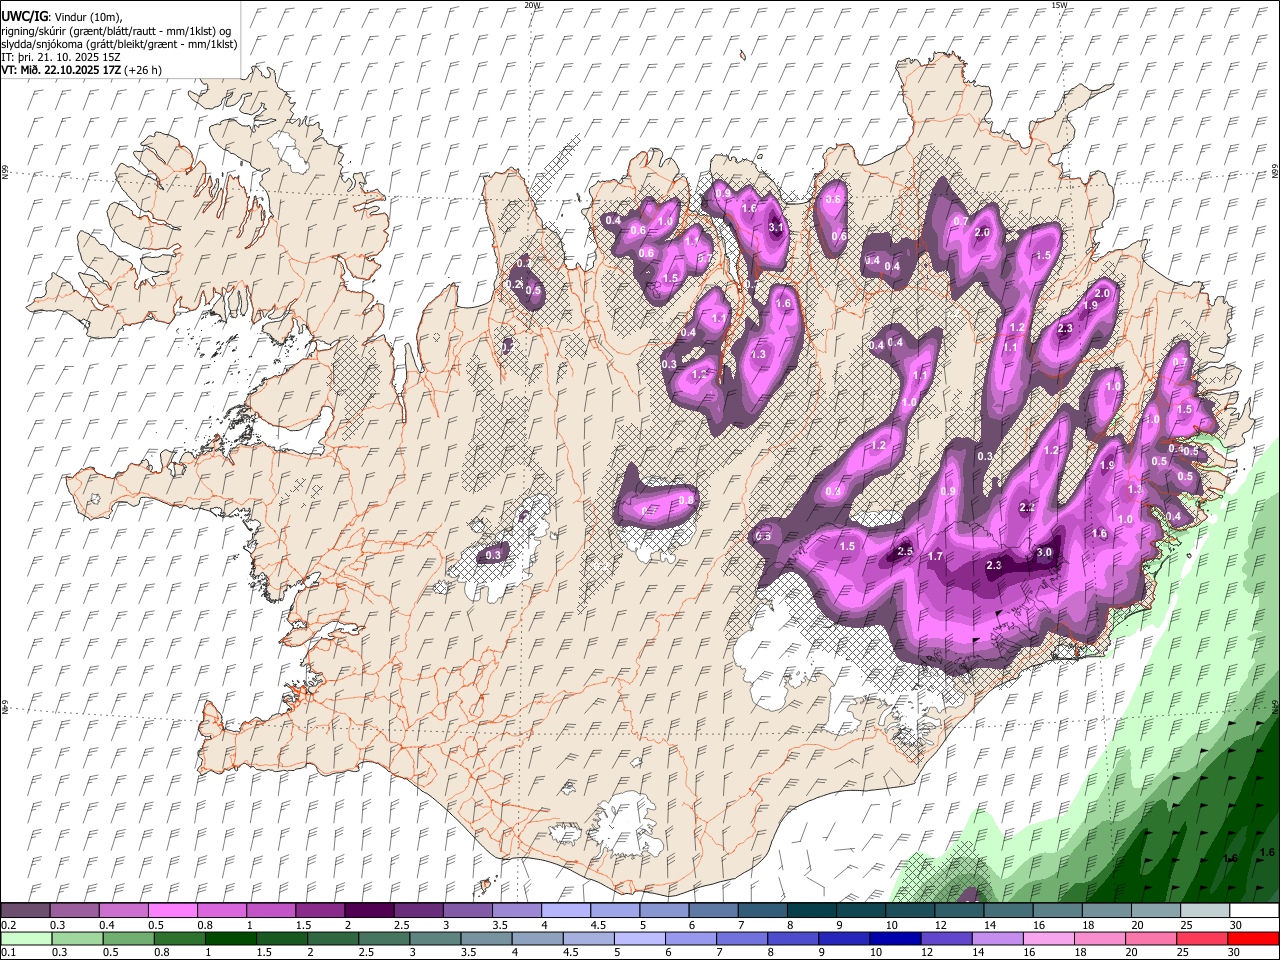
Task: Select pale periwinkle rain legend swatch between 5 and 6
Action: pyautogui.click(x=639, y=939)
